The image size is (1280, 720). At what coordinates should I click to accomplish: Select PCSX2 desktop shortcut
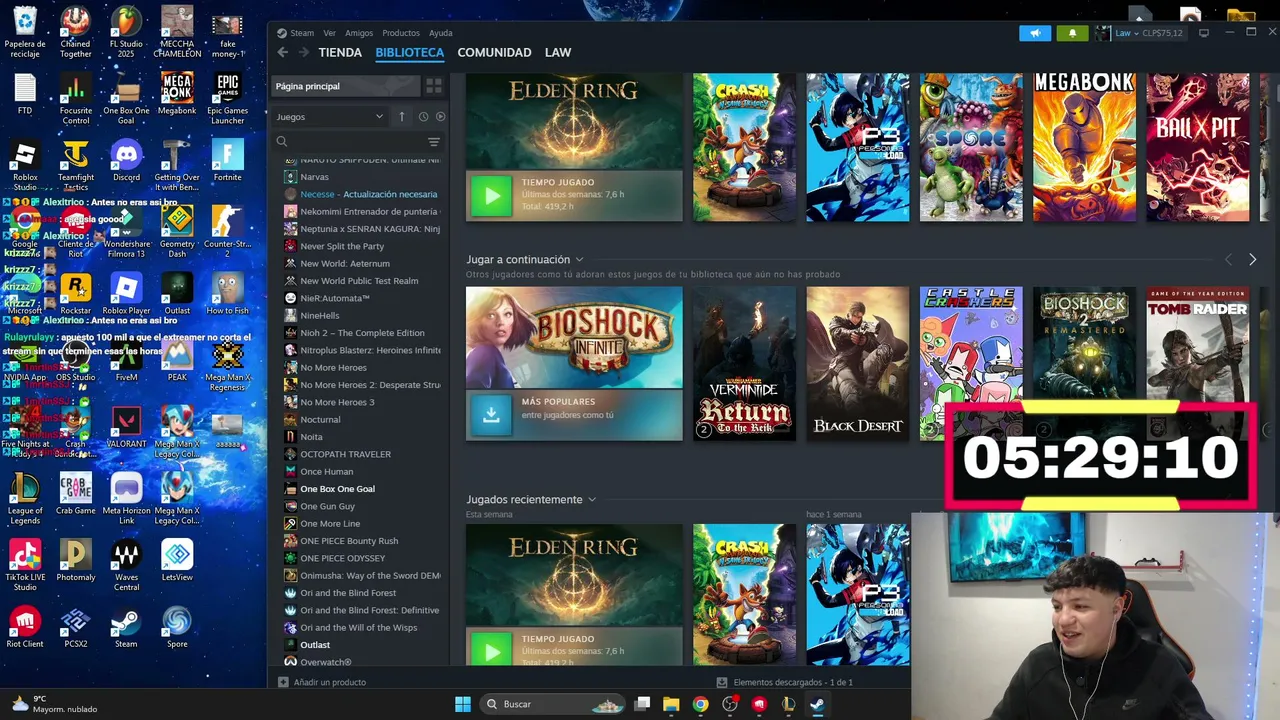pyautogui.click(x=75, y=626)
